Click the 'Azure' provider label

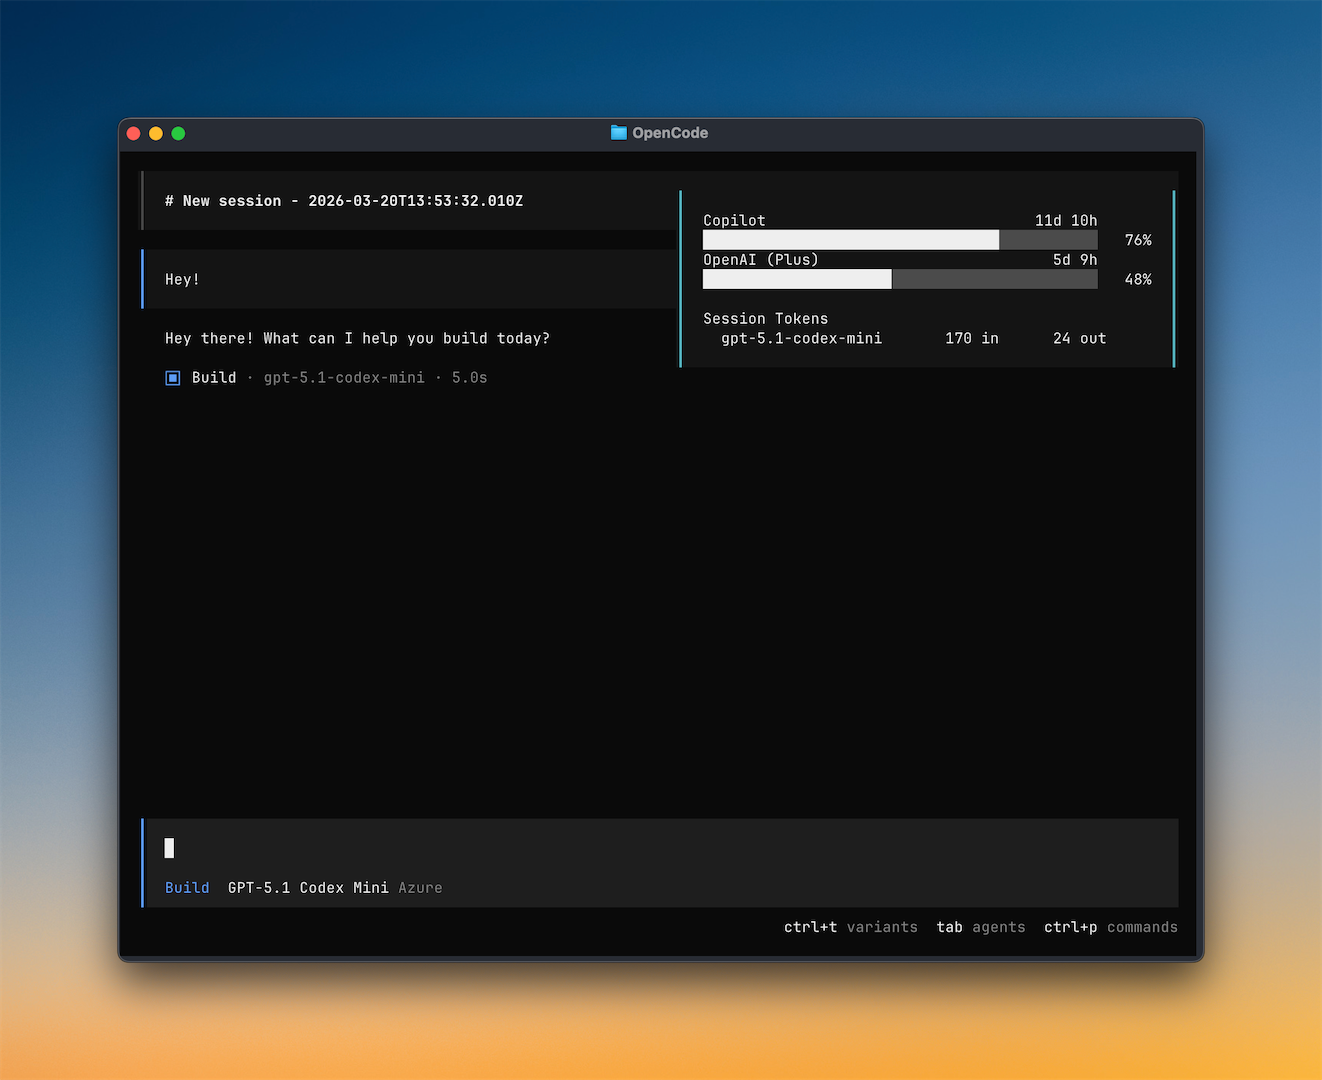420,887
